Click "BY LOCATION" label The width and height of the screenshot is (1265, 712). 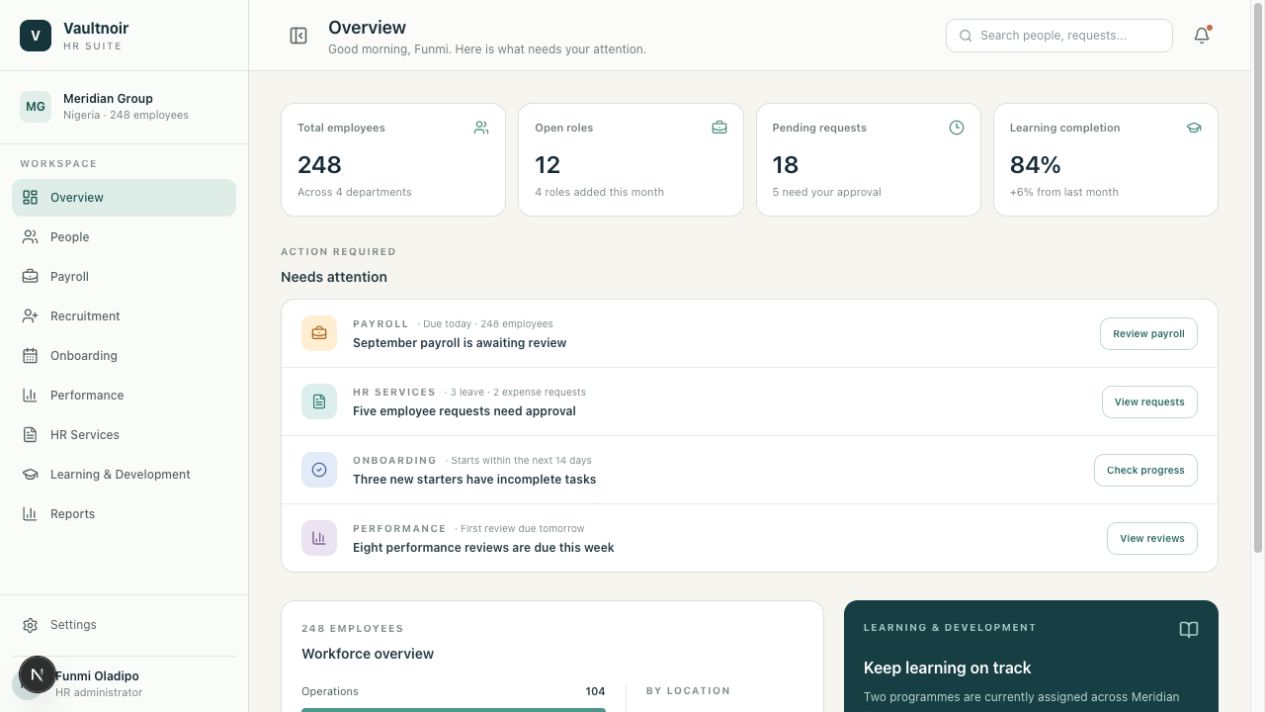point(688,691)
